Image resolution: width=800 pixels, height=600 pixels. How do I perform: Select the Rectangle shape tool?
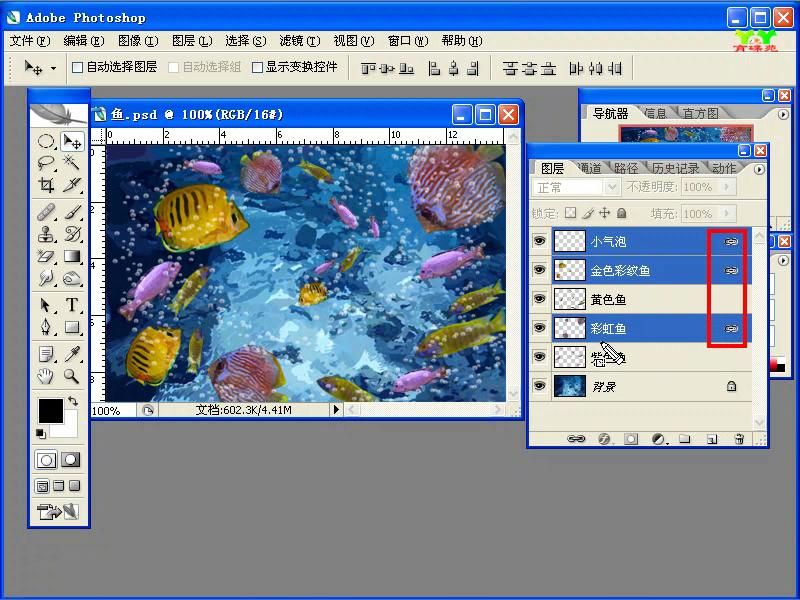point(72,327)
